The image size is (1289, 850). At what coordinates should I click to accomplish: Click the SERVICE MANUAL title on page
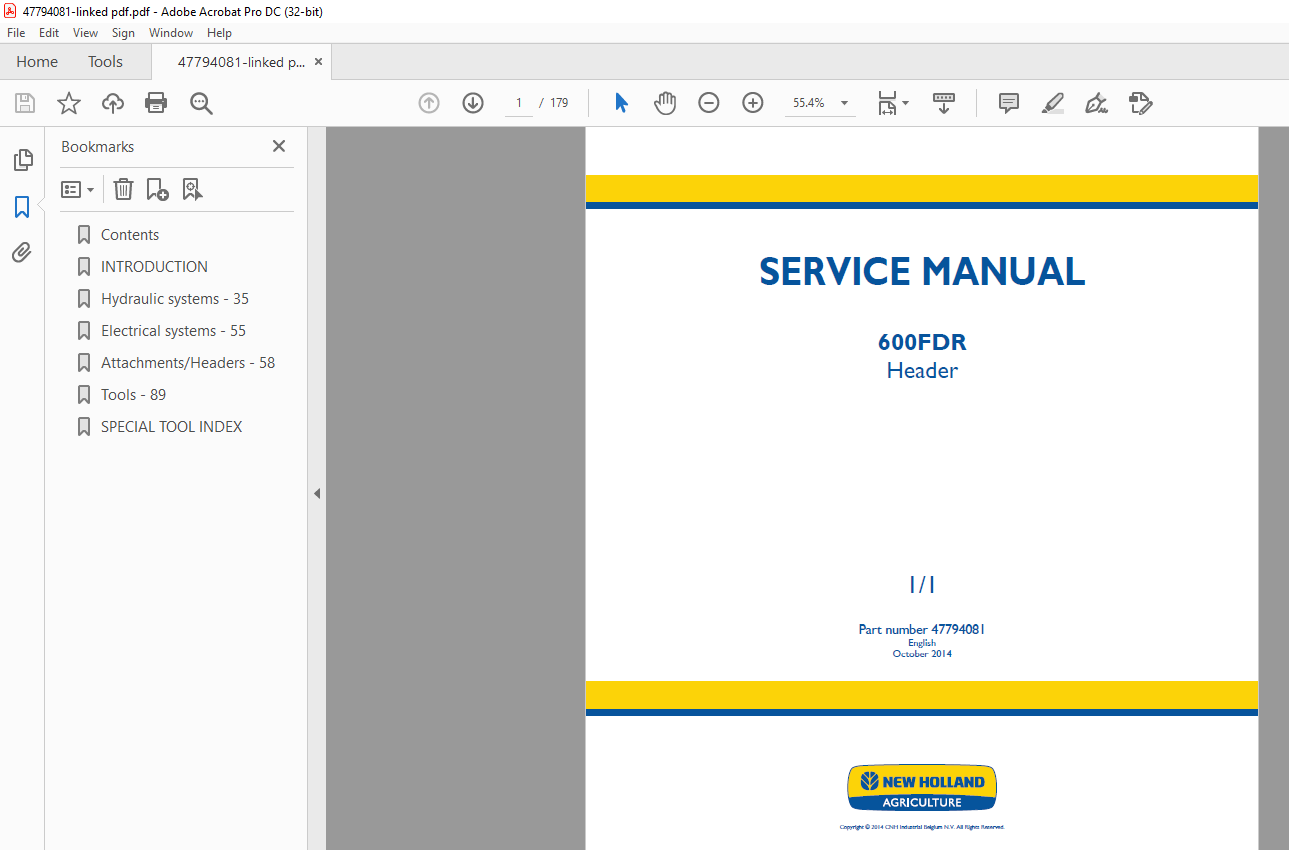point(922,272)
